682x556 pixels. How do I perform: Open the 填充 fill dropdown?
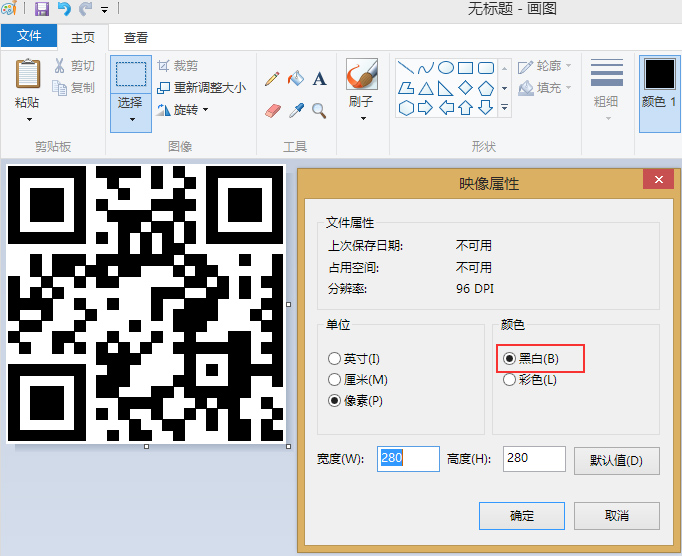[545, 87]
